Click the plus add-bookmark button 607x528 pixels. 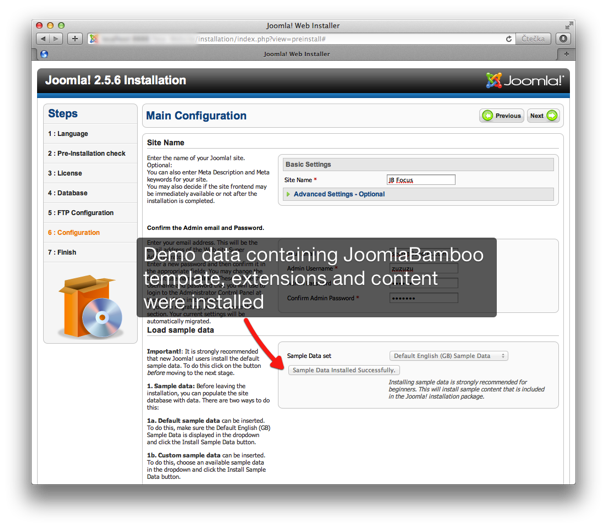coord(75,39)
